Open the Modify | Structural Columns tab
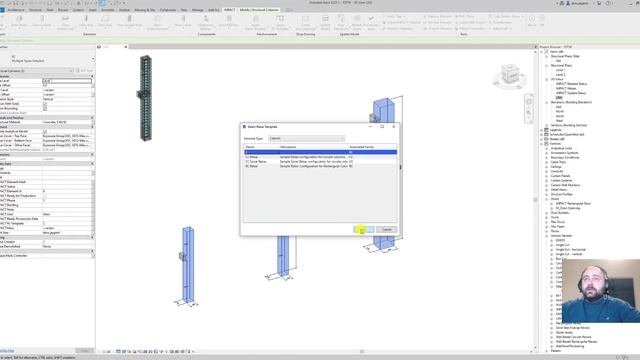This screenshot has height=360, width=640. 259,9
